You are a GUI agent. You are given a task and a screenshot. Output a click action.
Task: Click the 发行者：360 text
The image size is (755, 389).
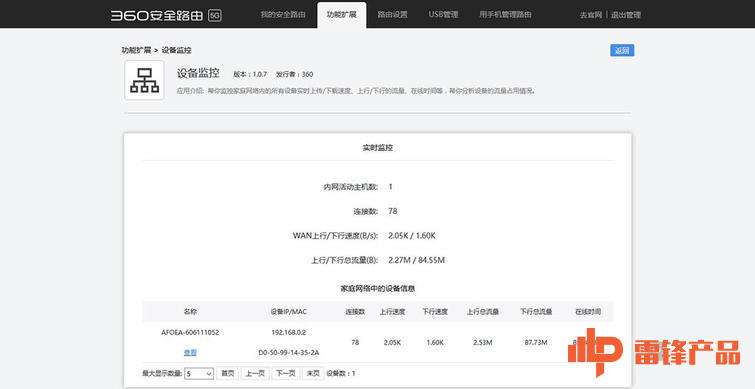[x=294, y=74]
